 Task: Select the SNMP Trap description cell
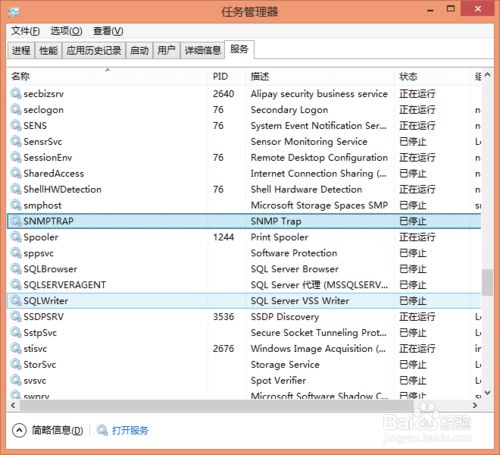pos(276,221)
